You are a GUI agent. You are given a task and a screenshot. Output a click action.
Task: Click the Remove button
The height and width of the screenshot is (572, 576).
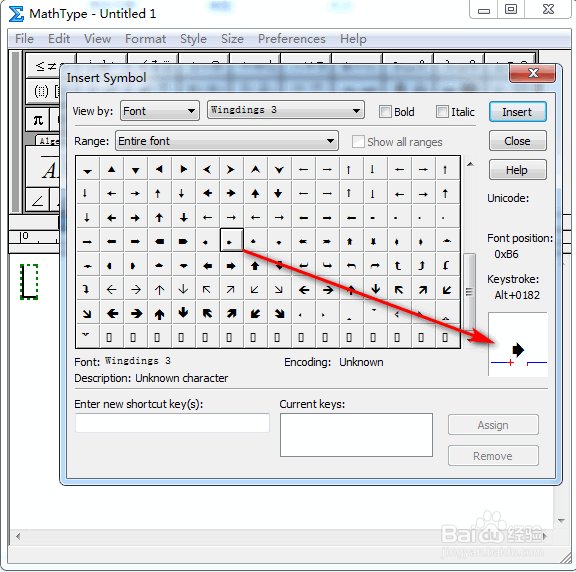[493, 456]
